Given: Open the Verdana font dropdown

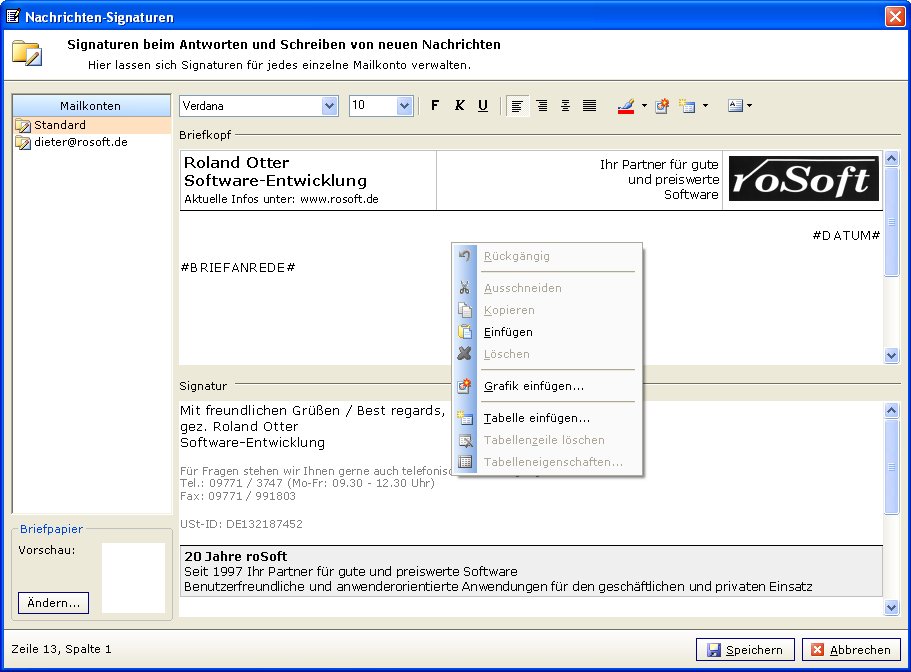Looking at the screenshot, I should (x=330, y=106).
